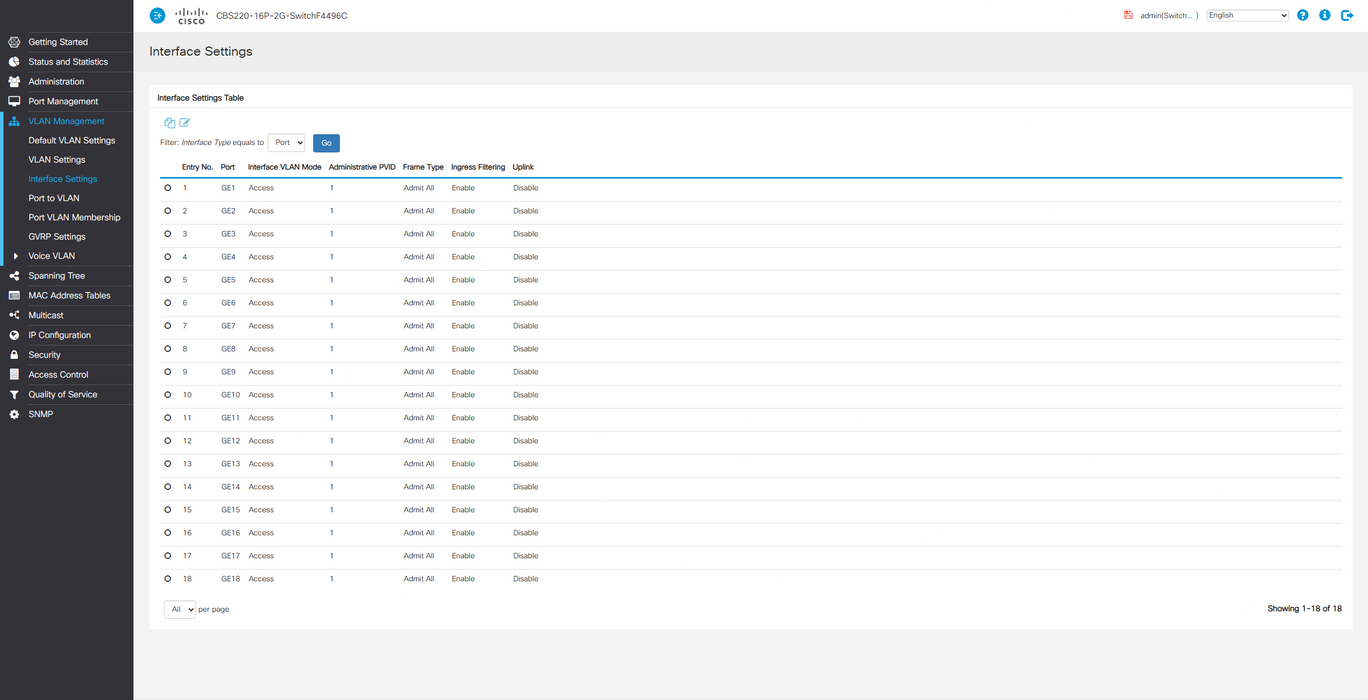1368x700 pixels.
Task: Collapse the navigation sidebar toggle icon
Action: click(157, 15)
